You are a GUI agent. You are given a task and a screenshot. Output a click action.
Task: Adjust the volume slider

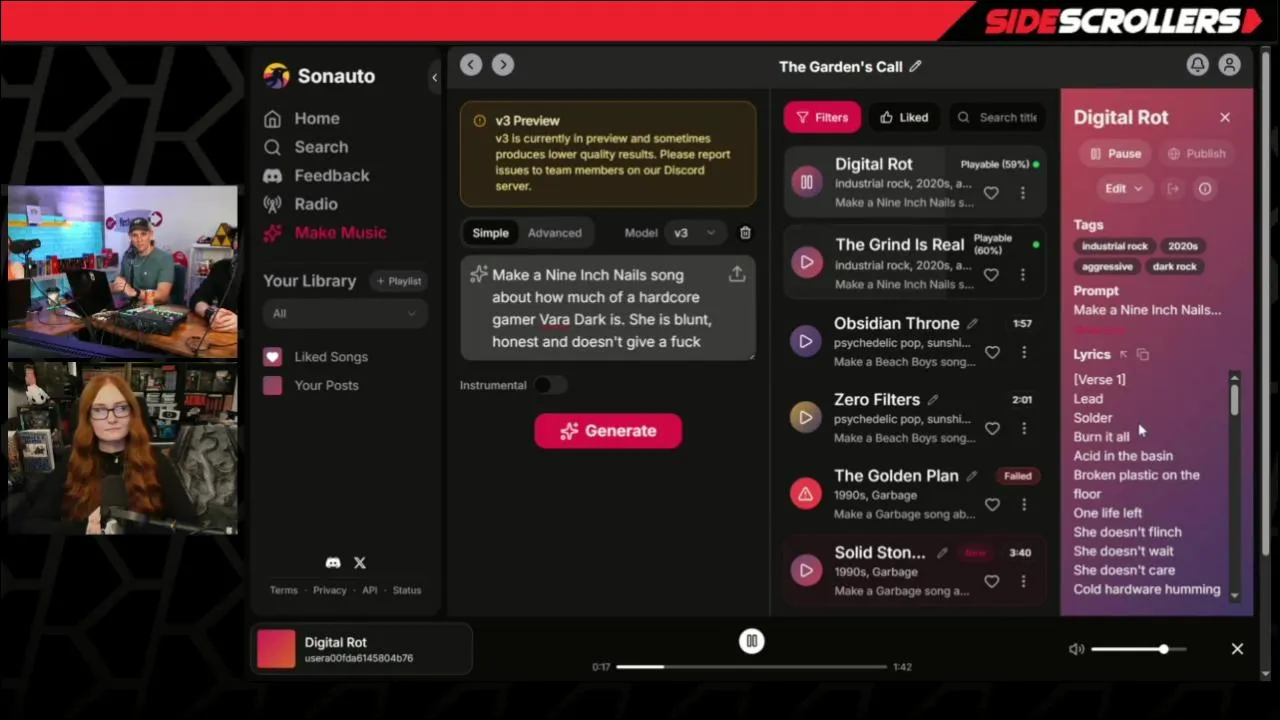tap(1138, 649)
